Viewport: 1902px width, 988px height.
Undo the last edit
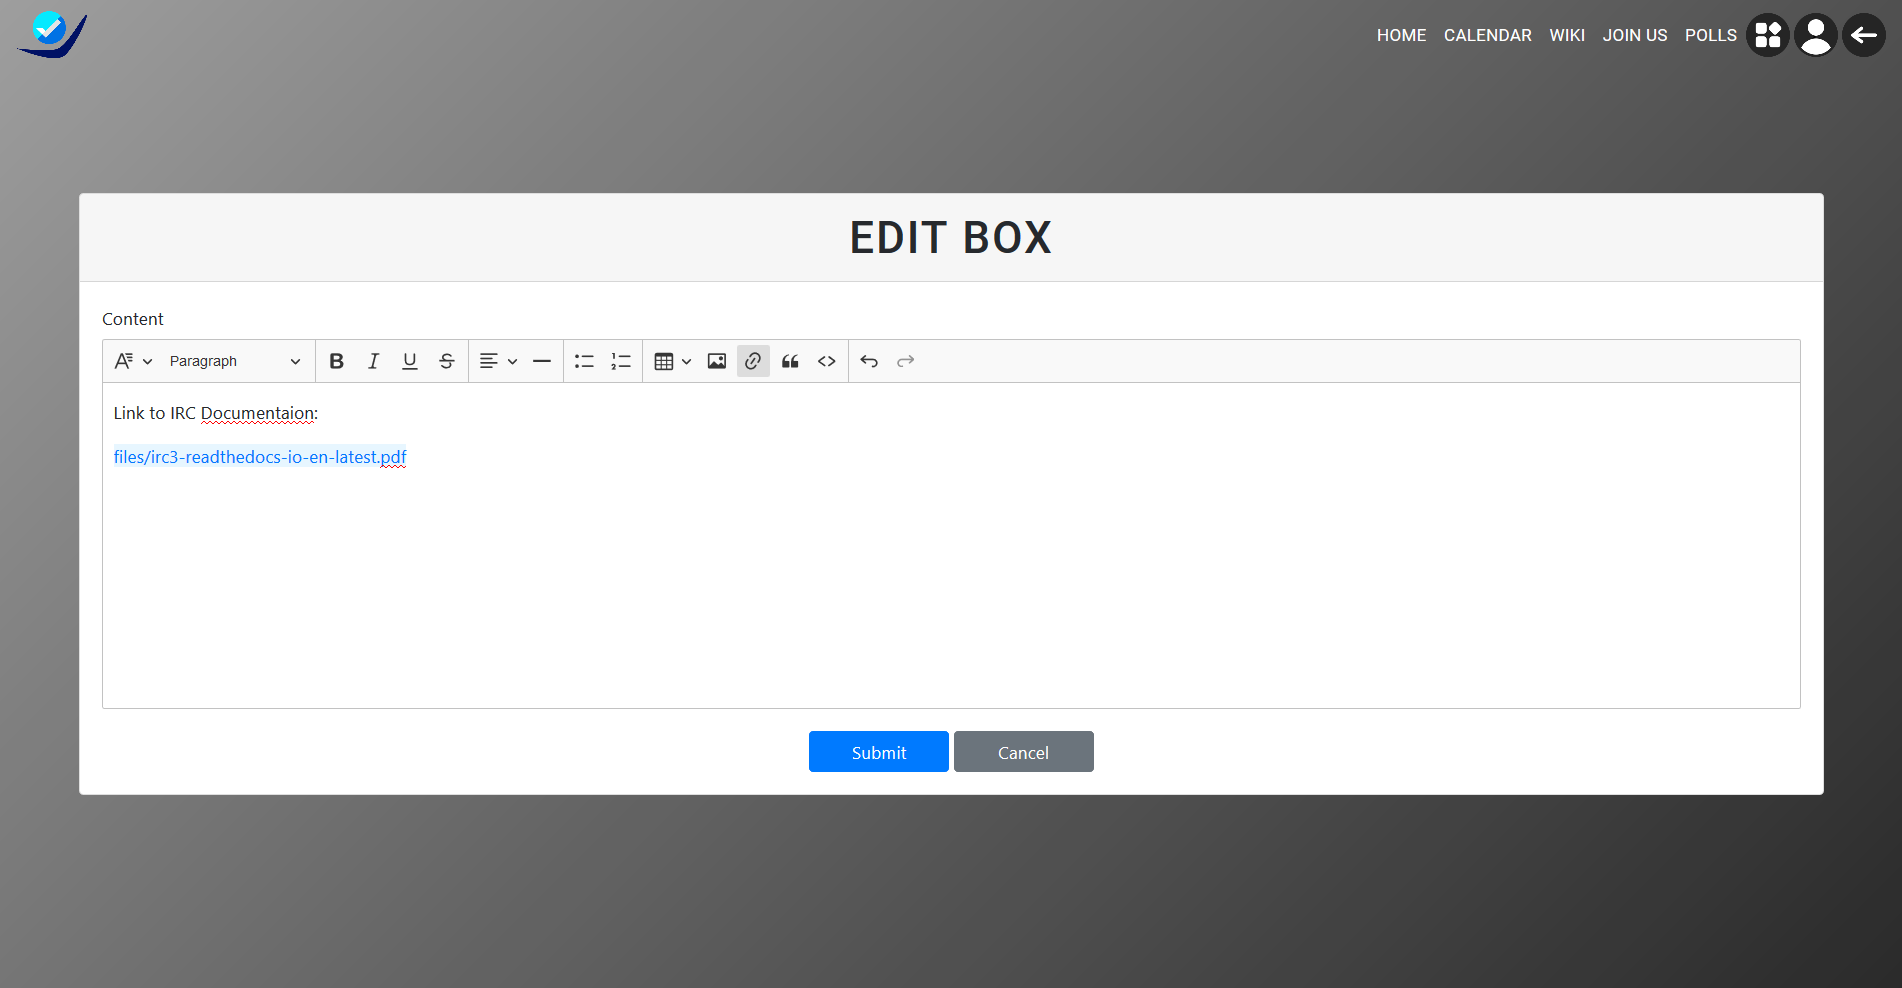coord(869,361)
